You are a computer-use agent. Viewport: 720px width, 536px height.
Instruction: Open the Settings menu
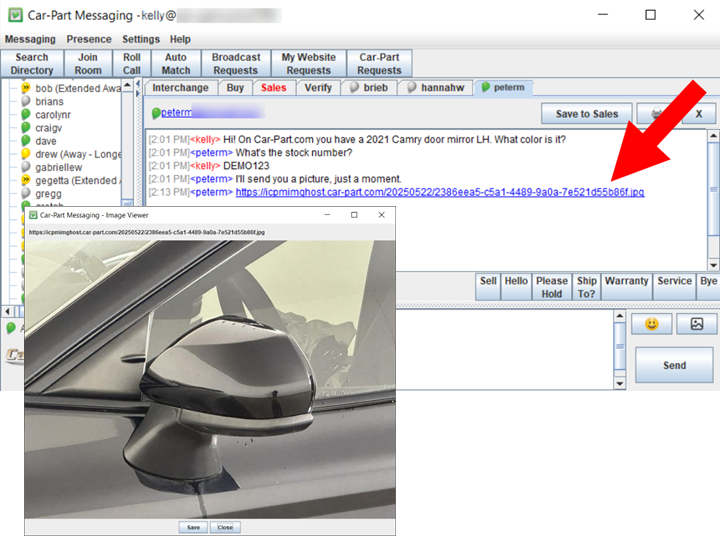point(141,39)
